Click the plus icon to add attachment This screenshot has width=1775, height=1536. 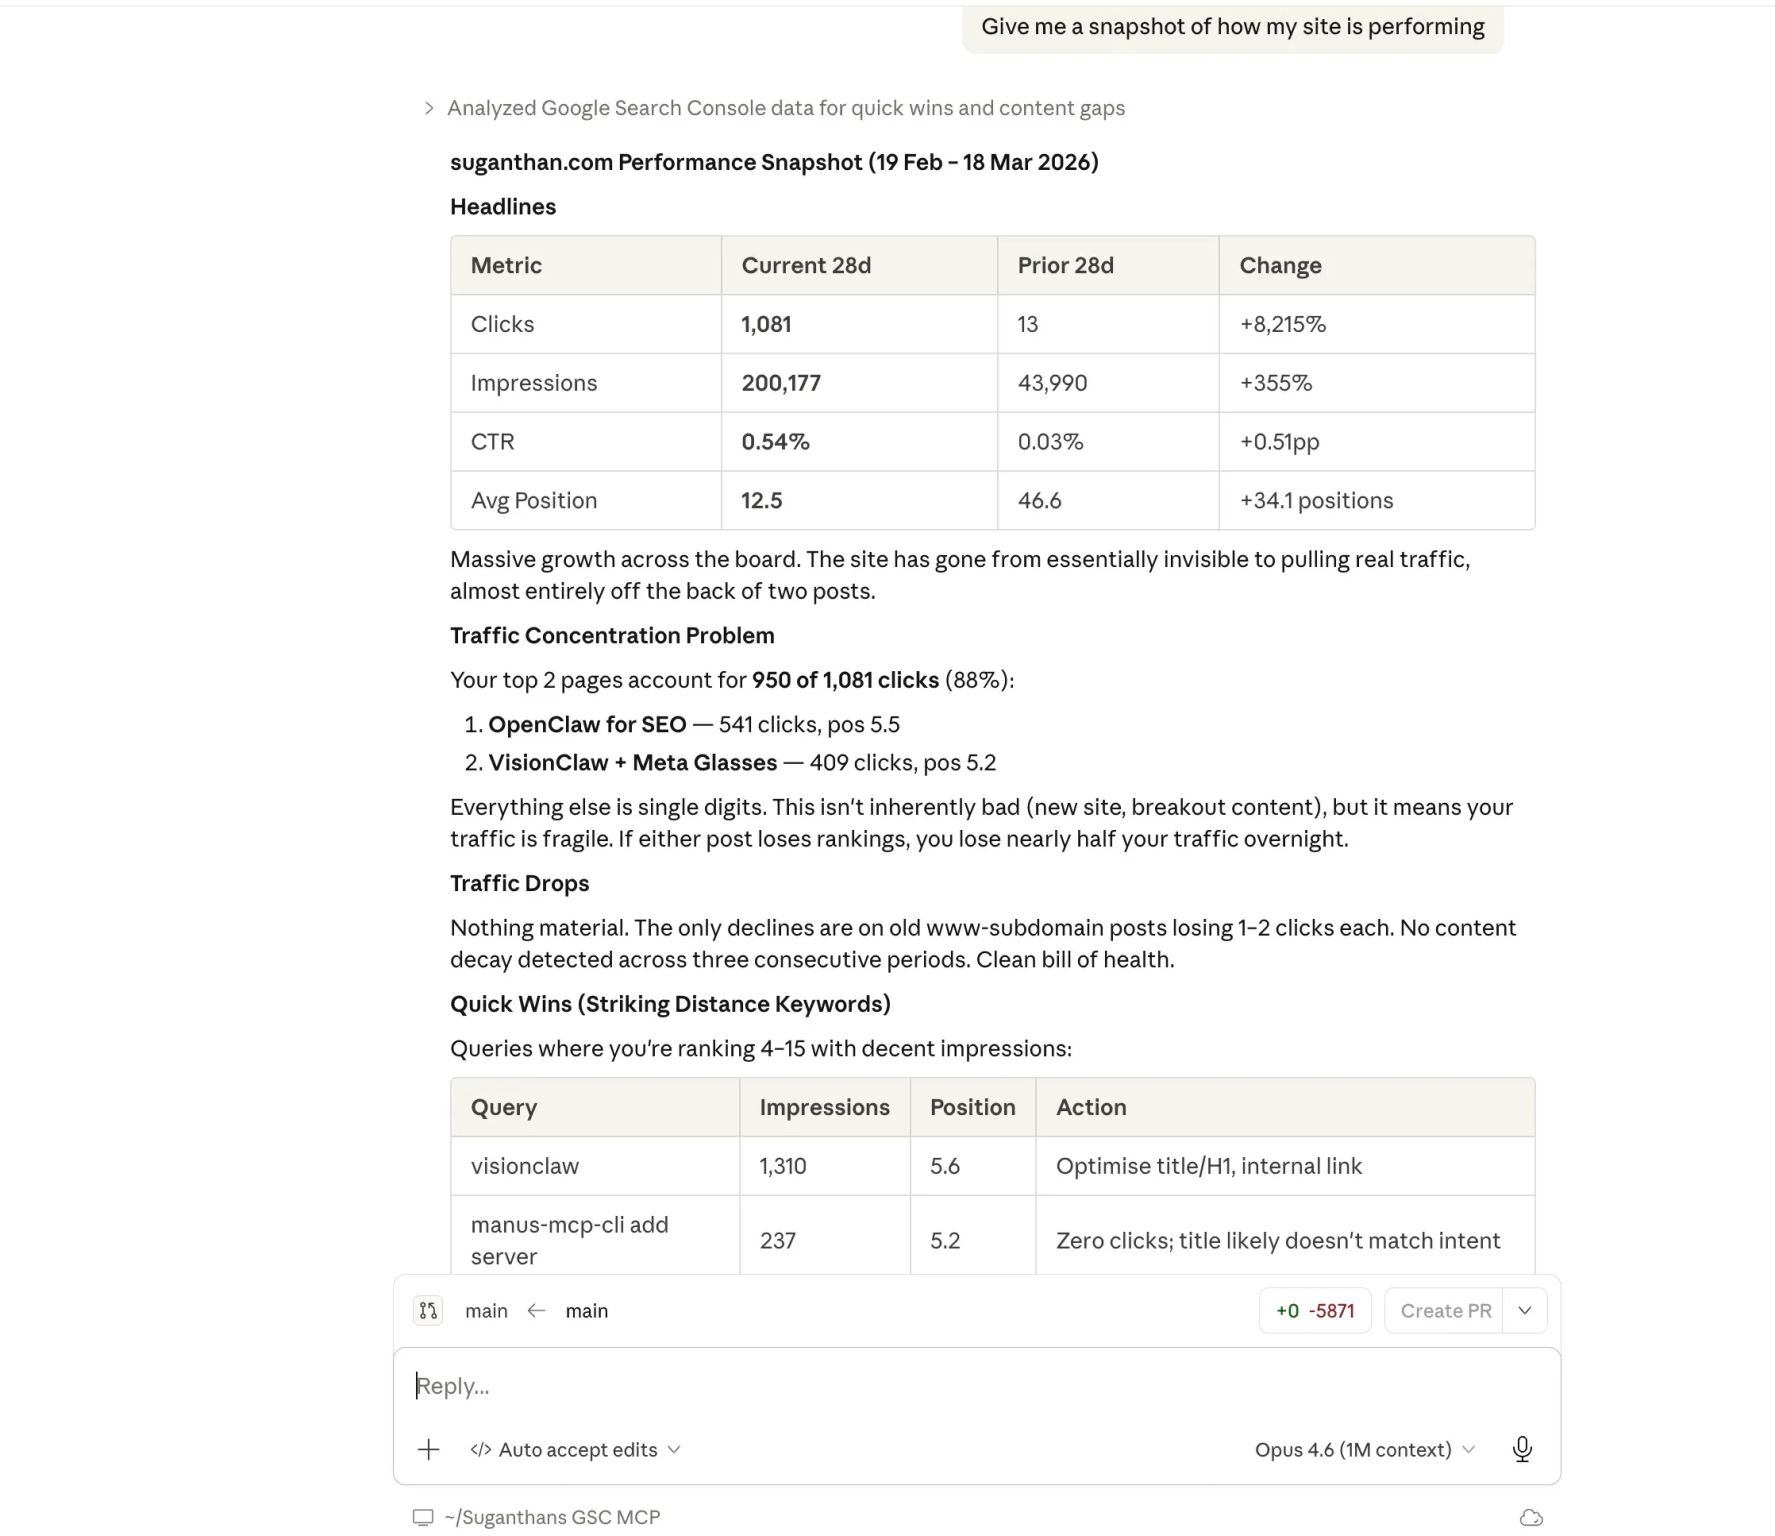pos(428,1449)
